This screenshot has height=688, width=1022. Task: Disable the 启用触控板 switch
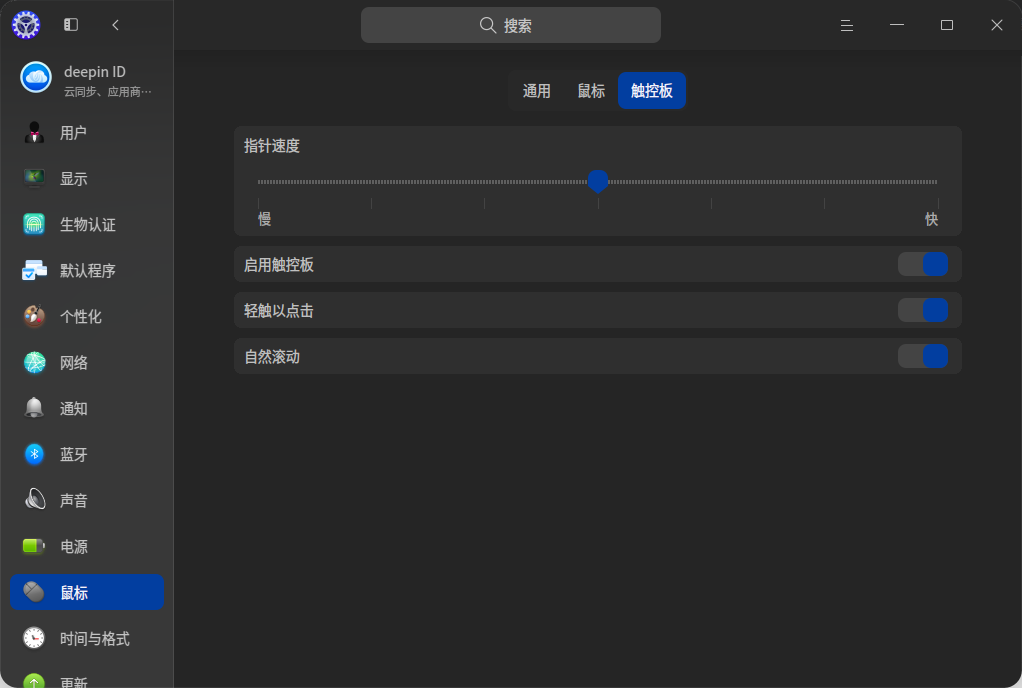click(922, 265)
